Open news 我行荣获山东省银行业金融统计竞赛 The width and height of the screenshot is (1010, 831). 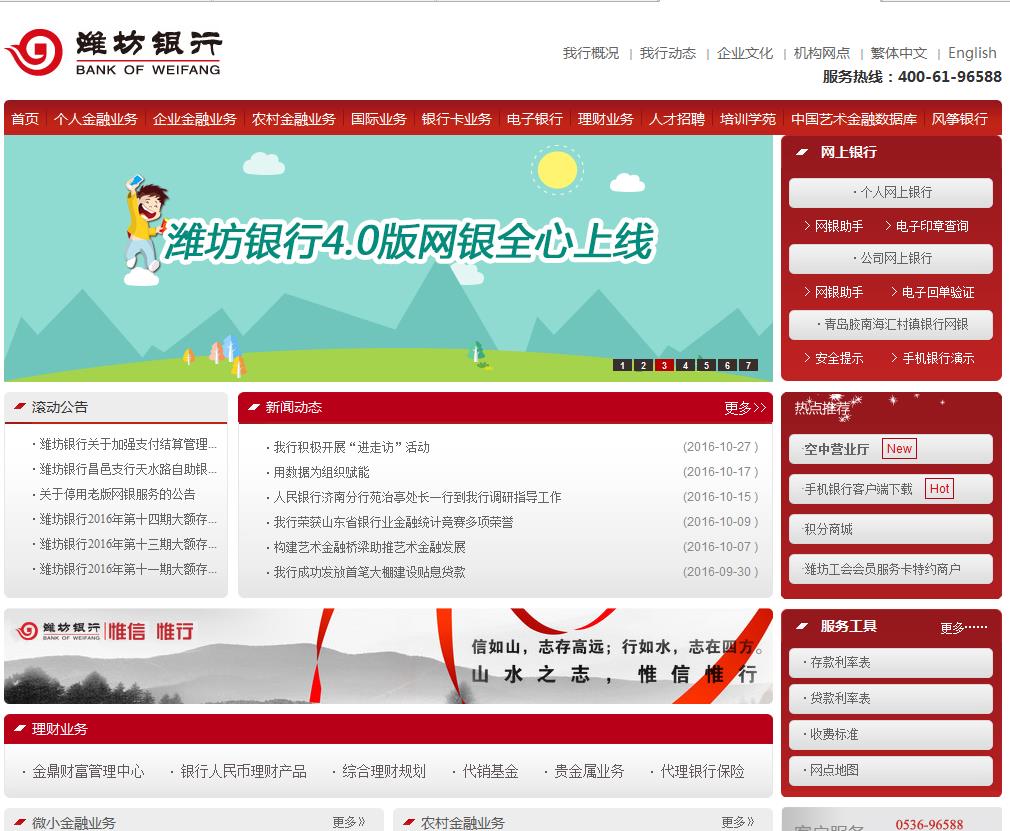(x=394, y=522)
